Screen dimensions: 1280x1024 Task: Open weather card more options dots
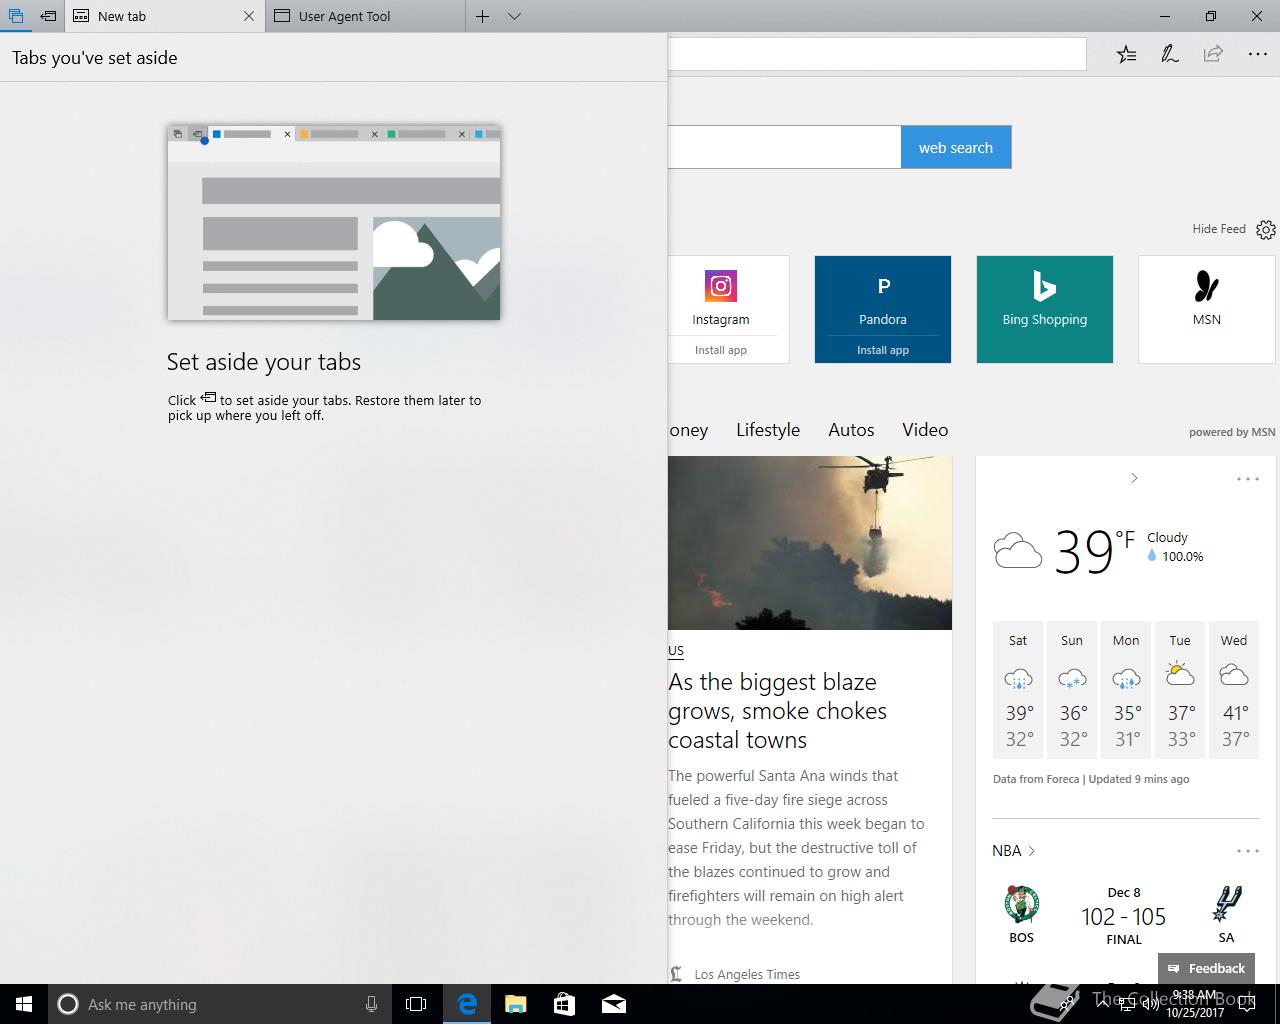point(1248,479)
